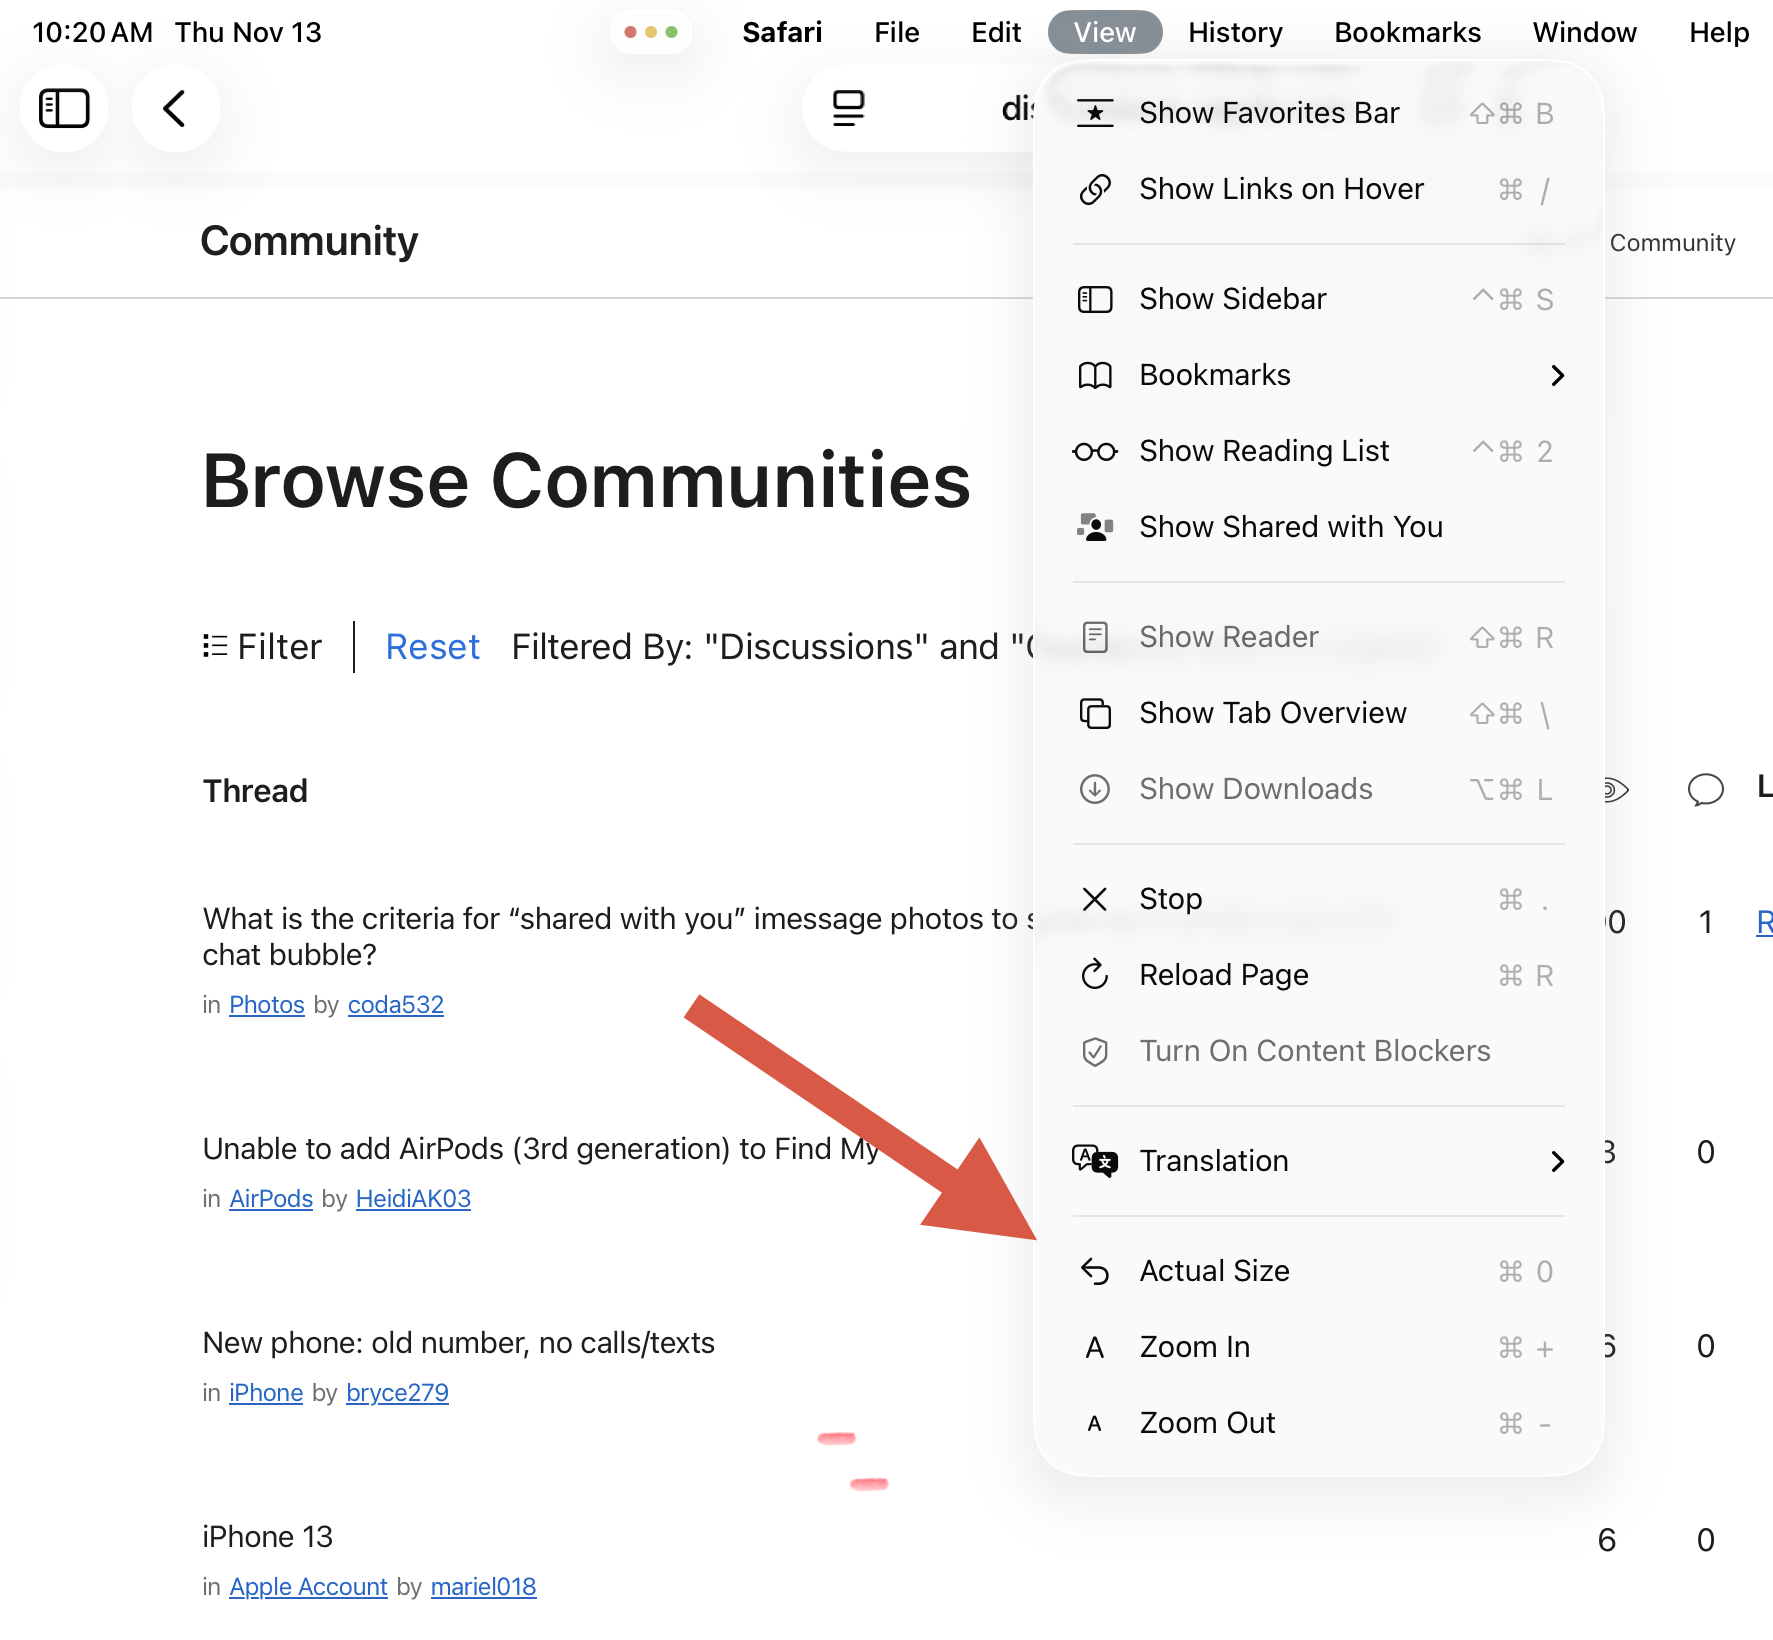Toggle the Safari sidebar button in toolbar
Screen dimensions: 1773x1640
coord(64,108)
